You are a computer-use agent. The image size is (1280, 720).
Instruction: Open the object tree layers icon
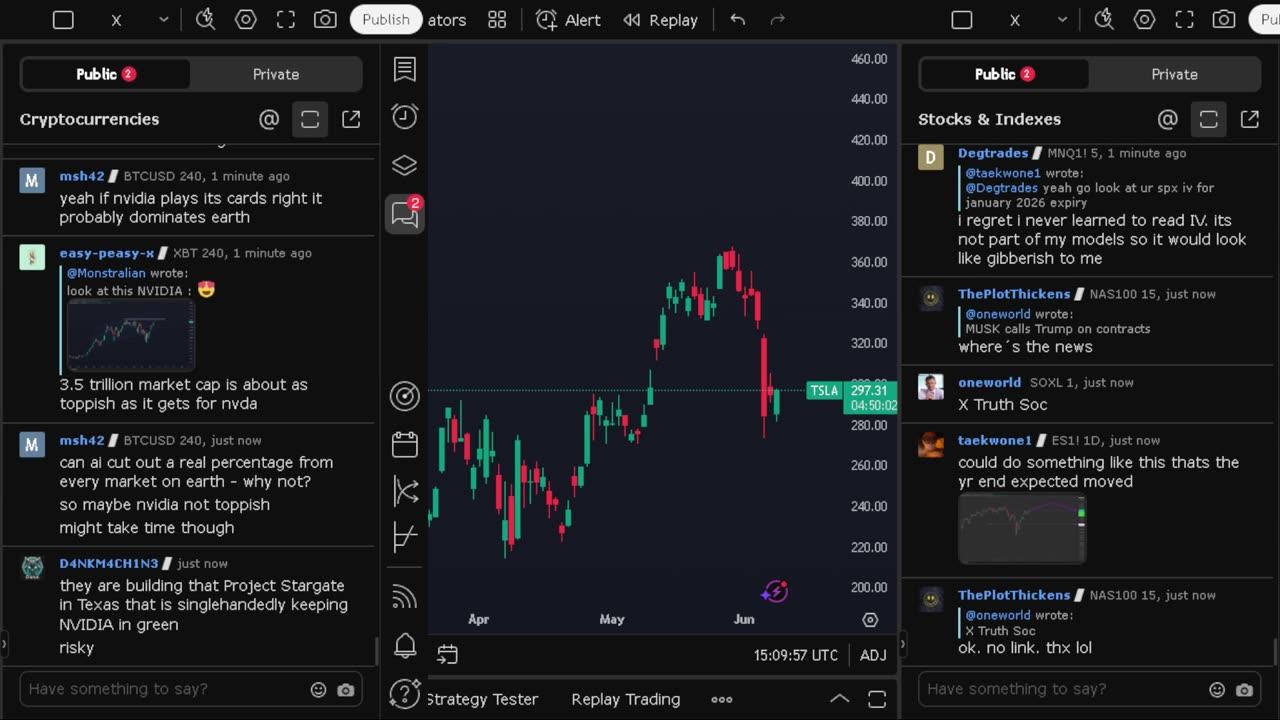[404, 165]
